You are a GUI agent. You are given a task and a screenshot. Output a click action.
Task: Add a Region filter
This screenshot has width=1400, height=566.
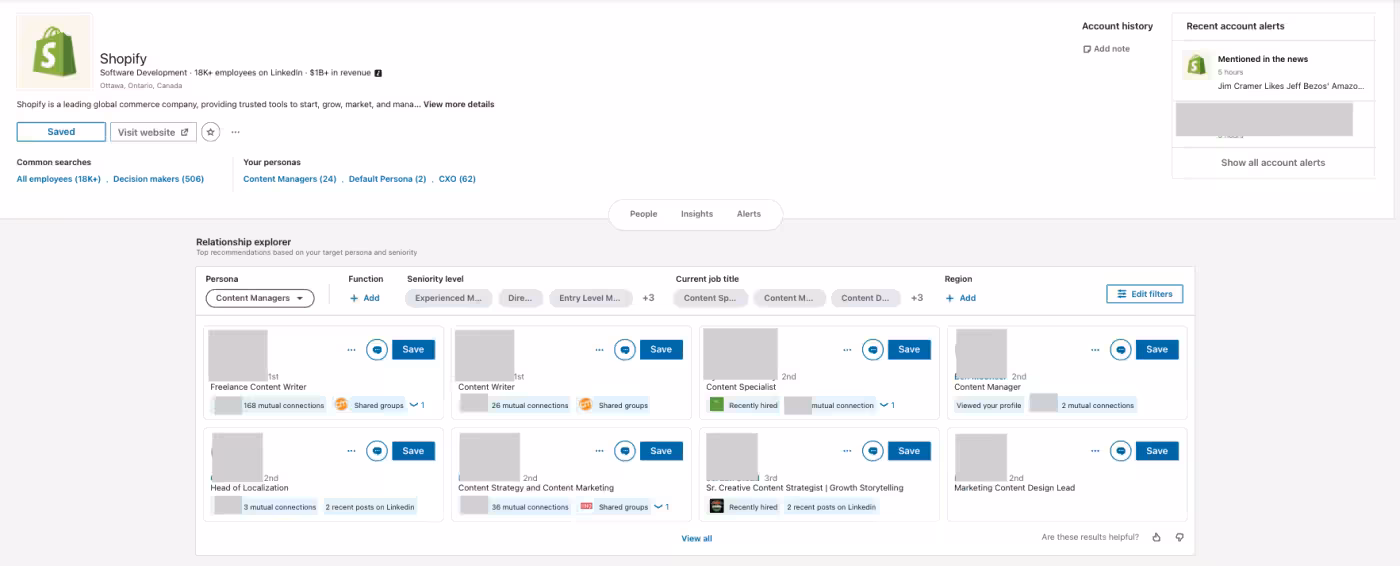click(961, 298)
